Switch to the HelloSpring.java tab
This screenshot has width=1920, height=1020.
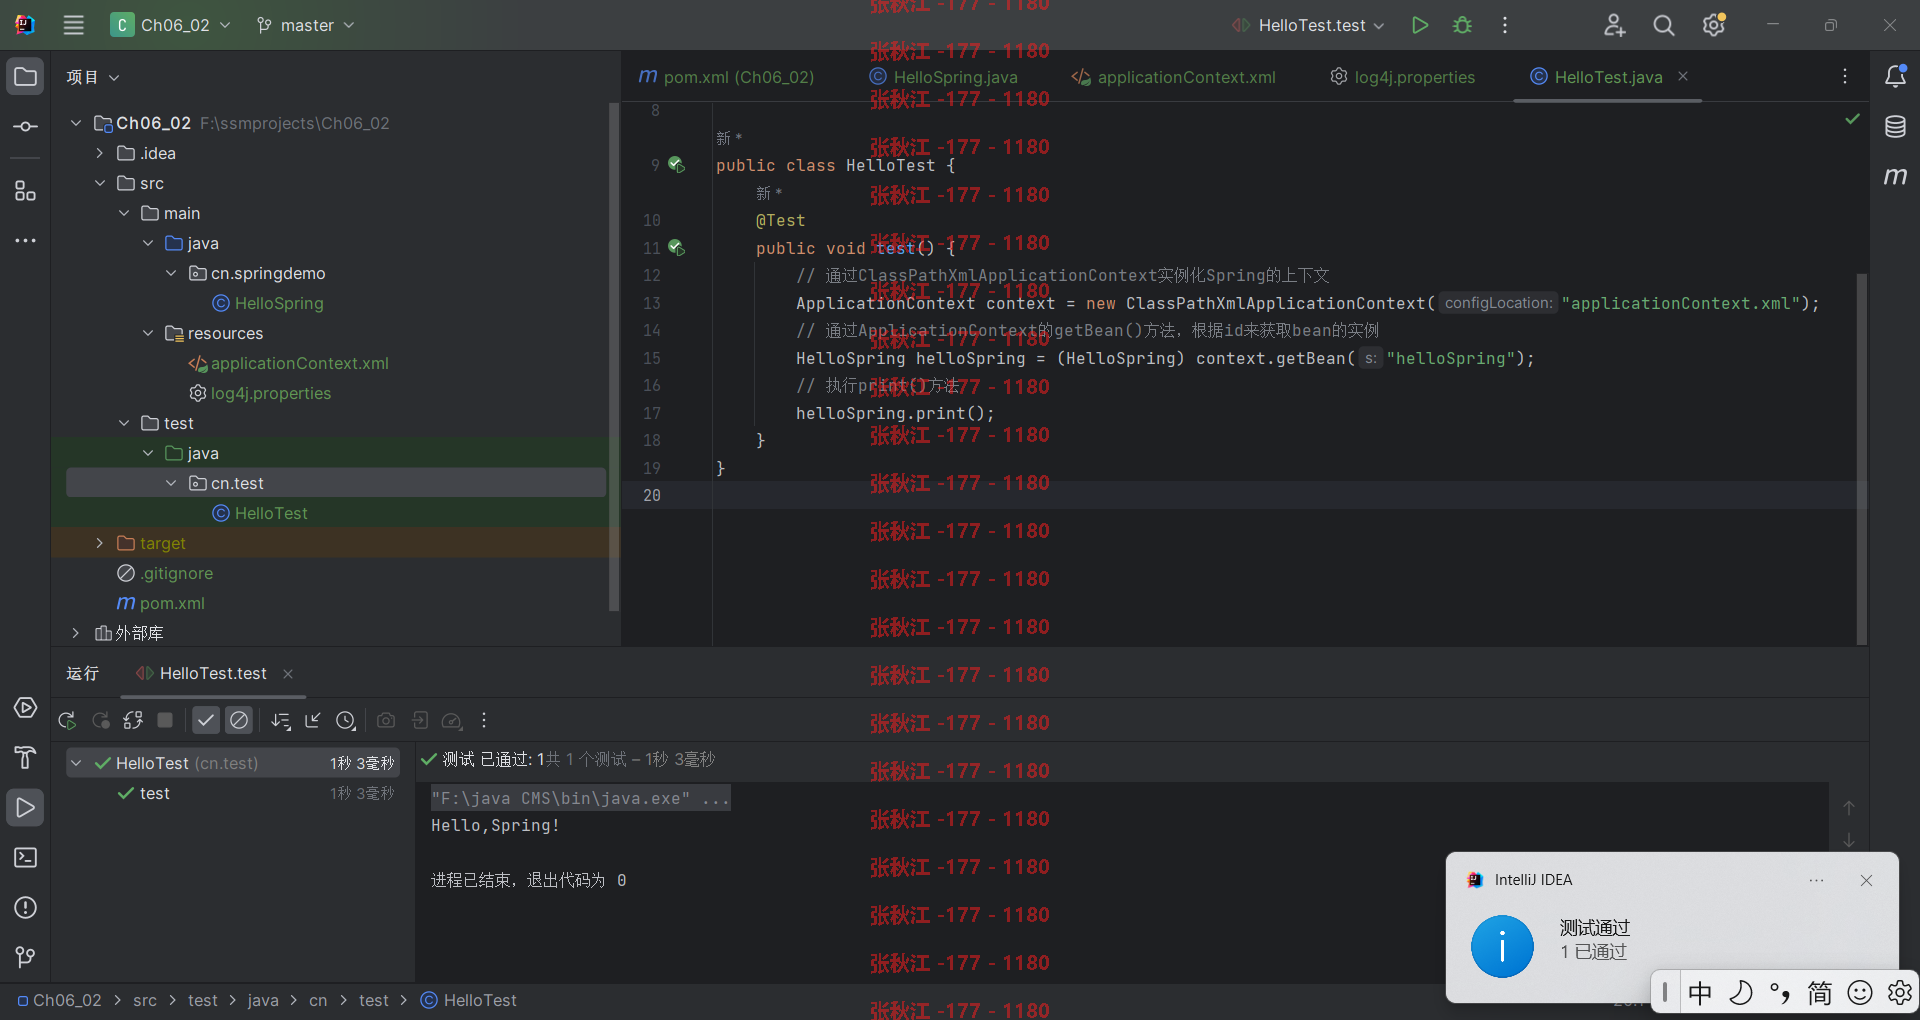tap(943, 77)
